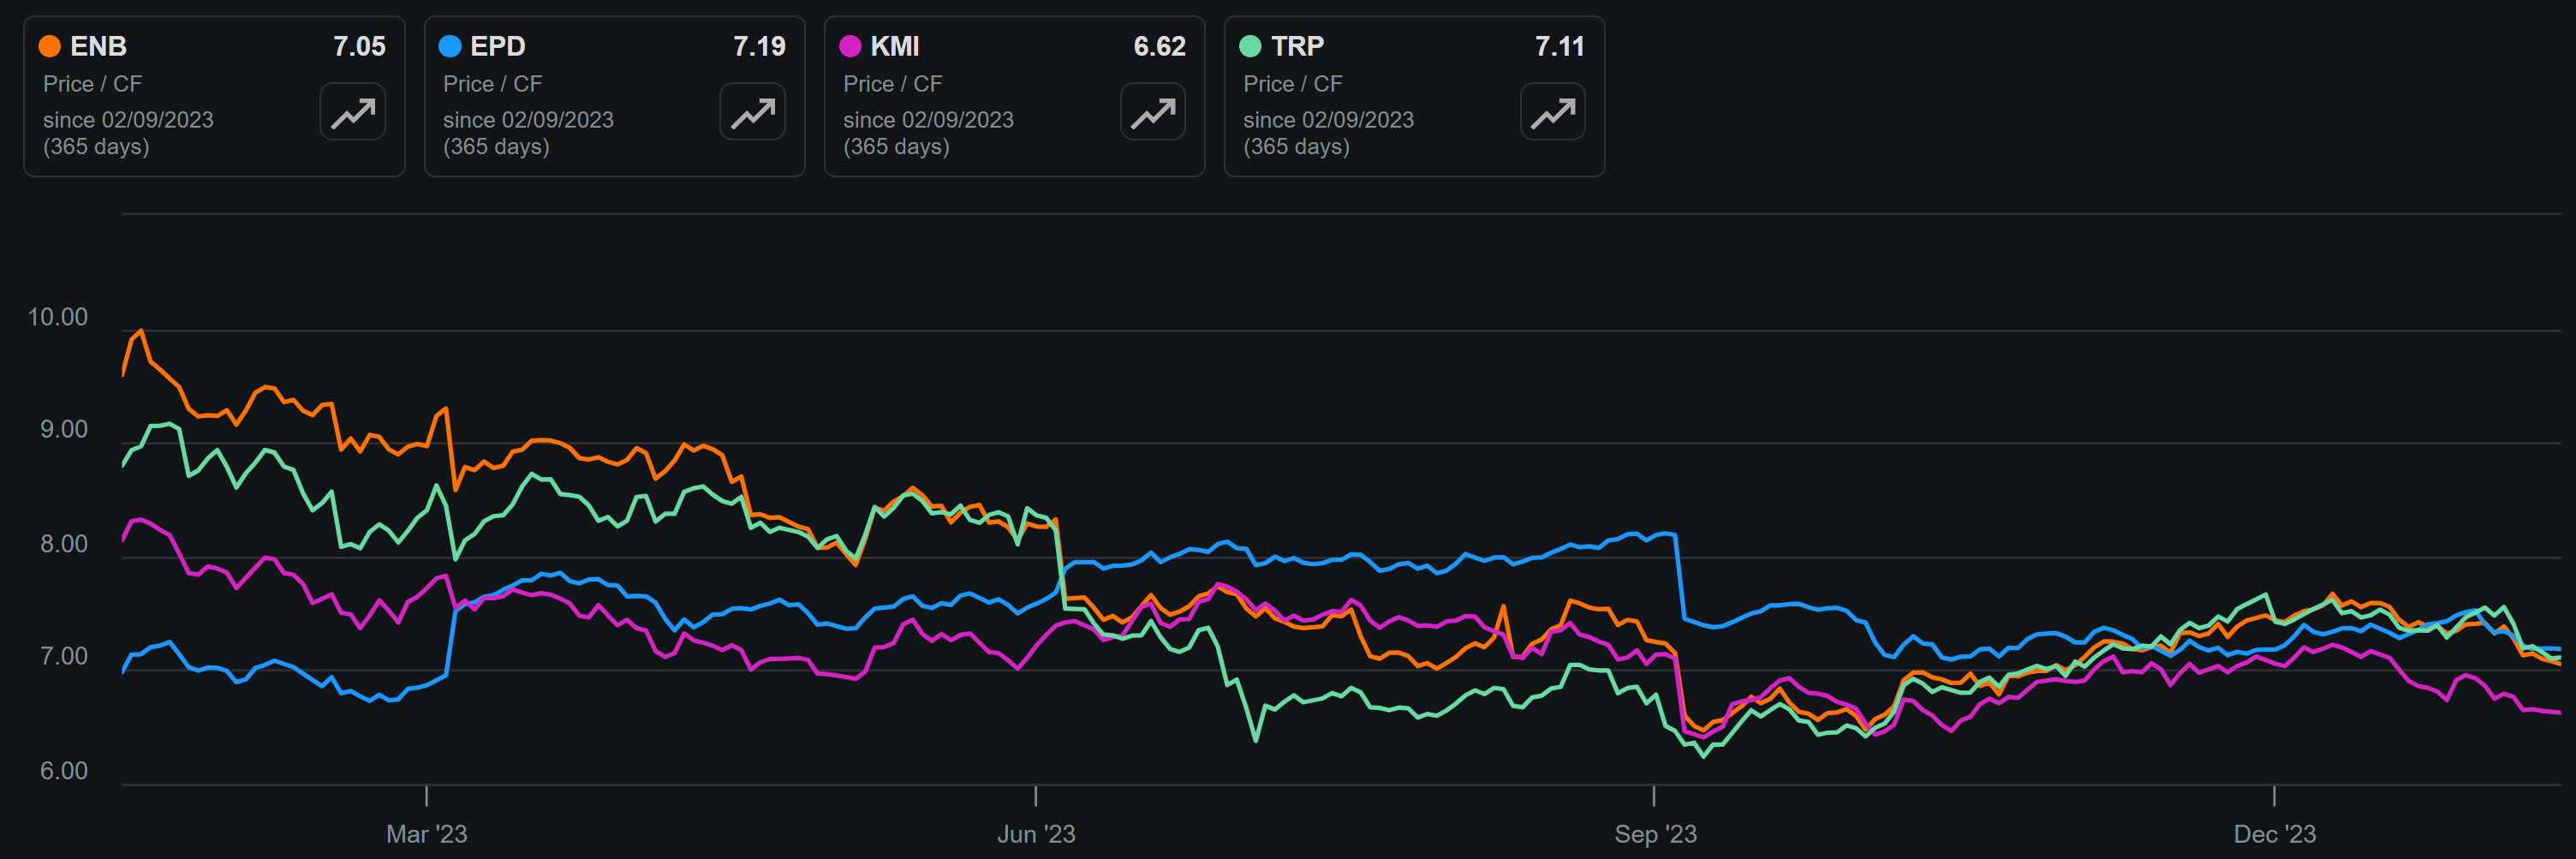Click the TRP card trend chart icon
The width and height of the screenshot is (2576, 859).
coord(1553,112)
